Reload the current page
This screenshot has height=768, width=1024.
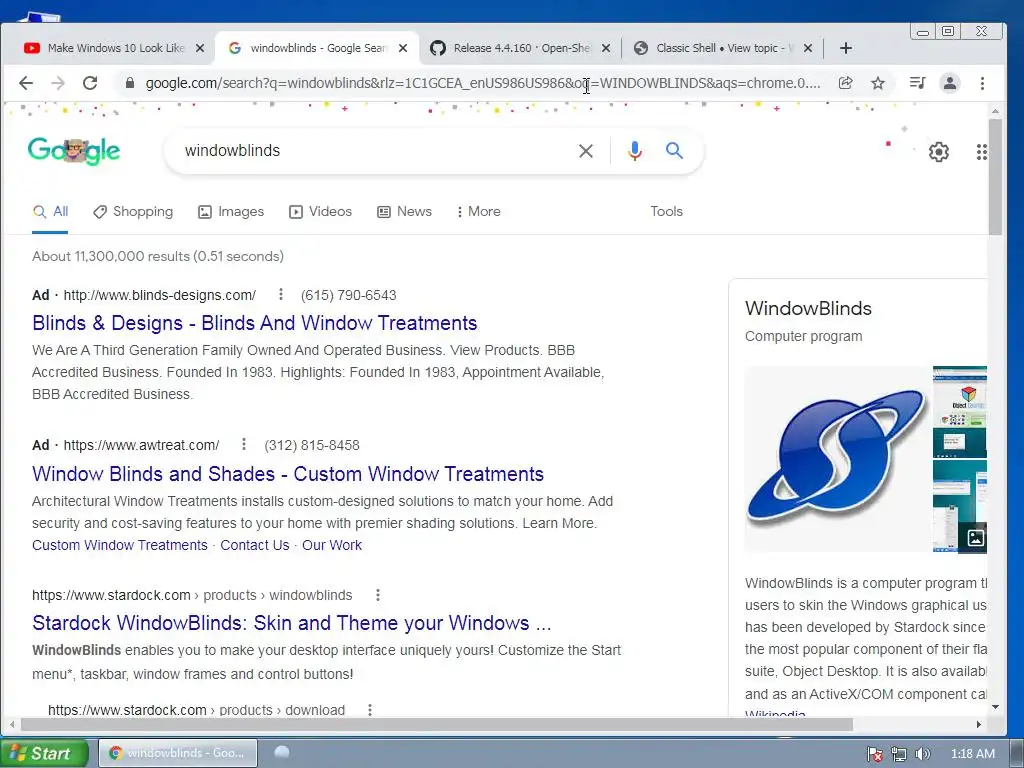90,83
